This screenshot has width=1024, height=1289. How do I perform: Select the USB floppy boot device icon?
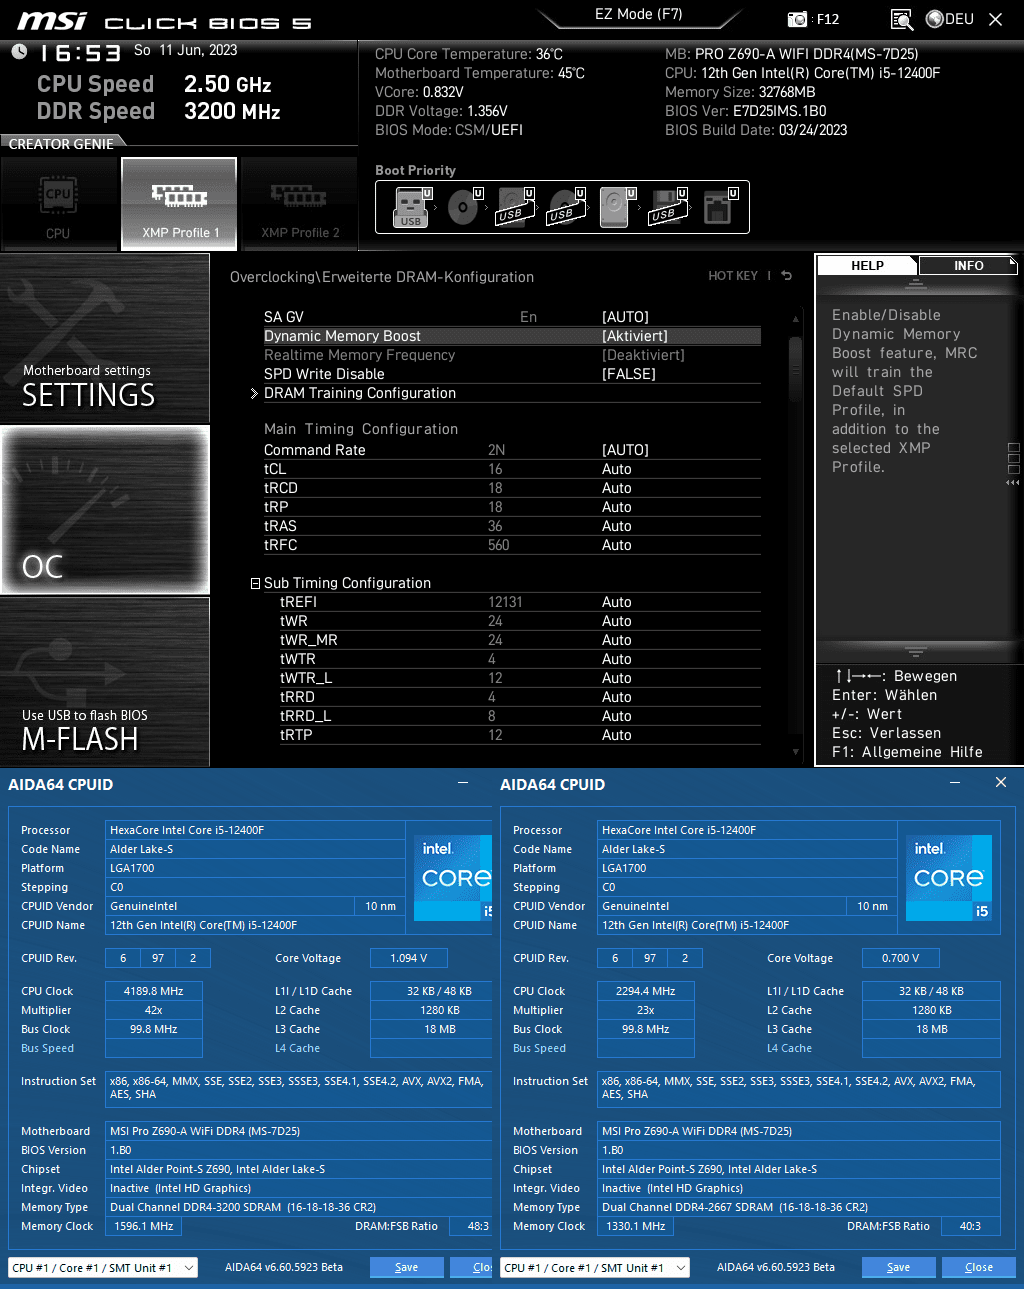(667, 208)
